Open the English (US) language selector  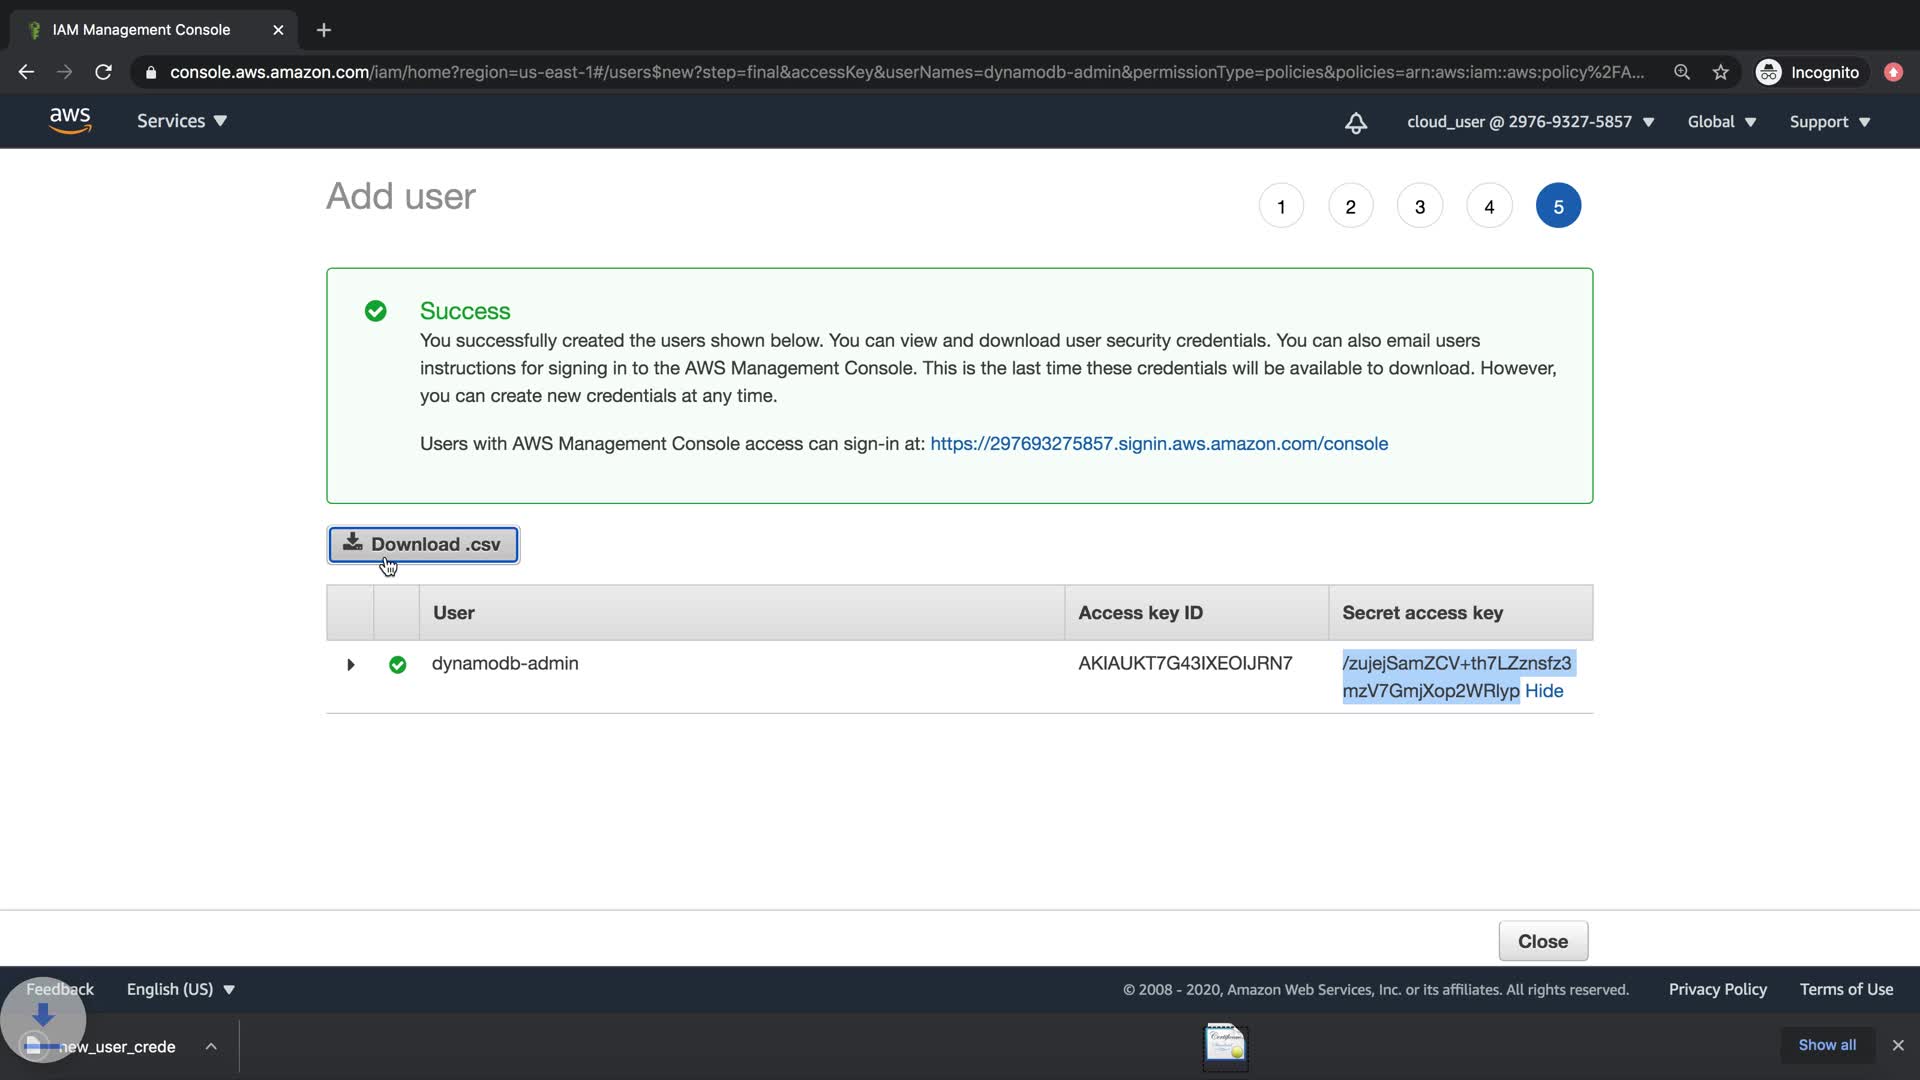tap(180, 989)
